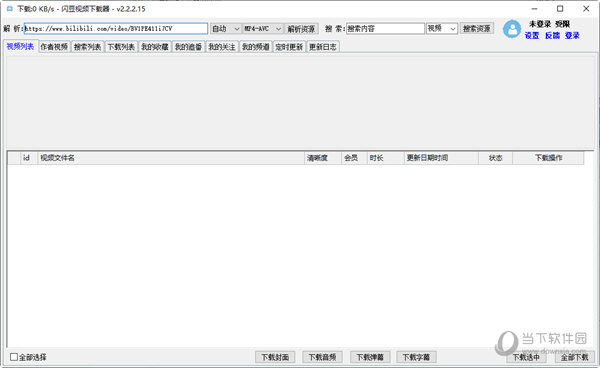Click the user avatar icon
Image resolution: width=600 pixels, height=368 pixels.
pyautogui.click(x=512, y=29)
